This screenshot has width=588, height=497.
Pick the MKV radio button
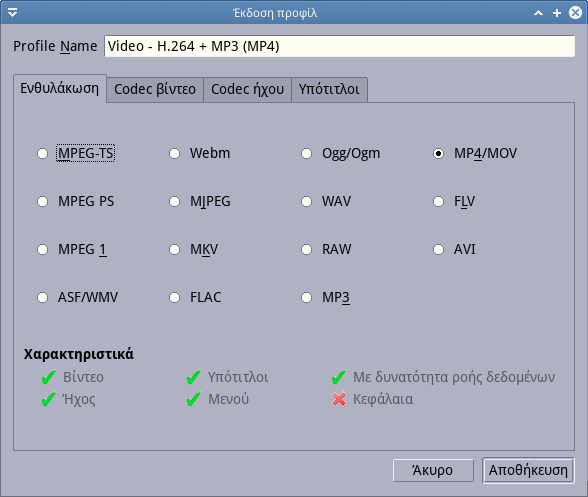(x=194, y=249)
